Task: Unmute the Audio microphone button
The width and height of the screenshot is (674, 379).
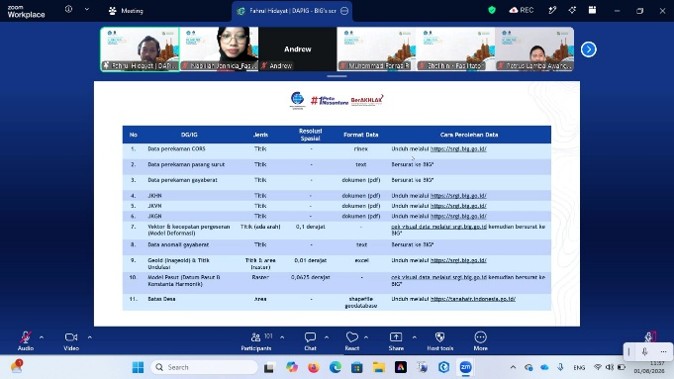Action: pyautogui.click(x=25, y=341)
